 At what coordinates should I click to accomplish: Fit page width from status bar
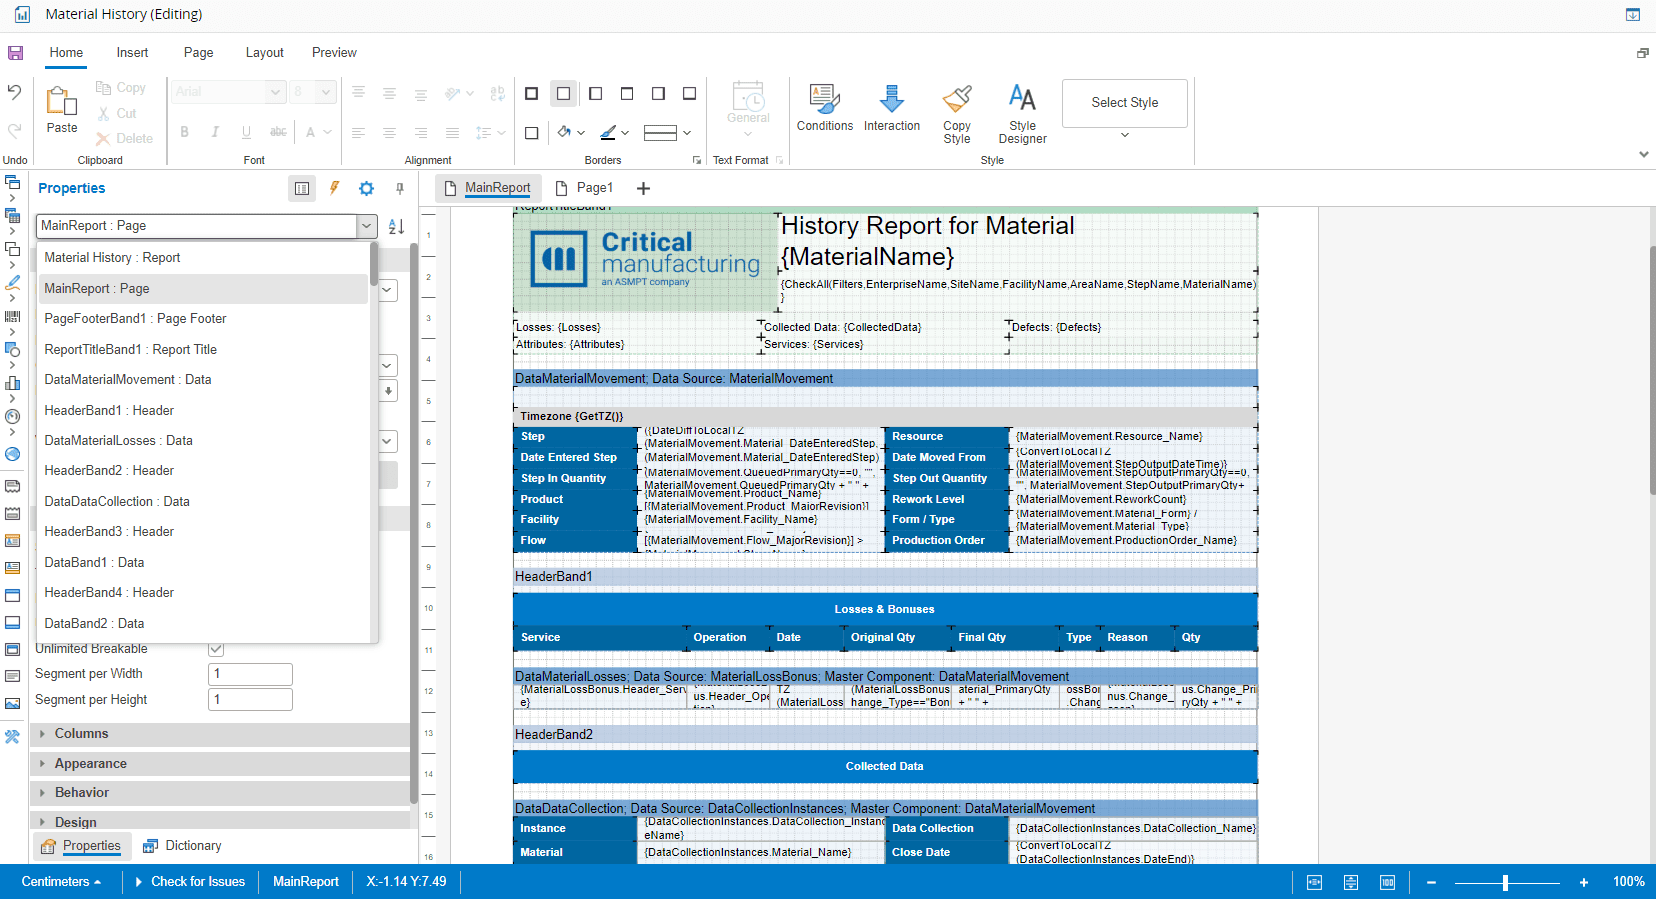[x=1314, y=882]
